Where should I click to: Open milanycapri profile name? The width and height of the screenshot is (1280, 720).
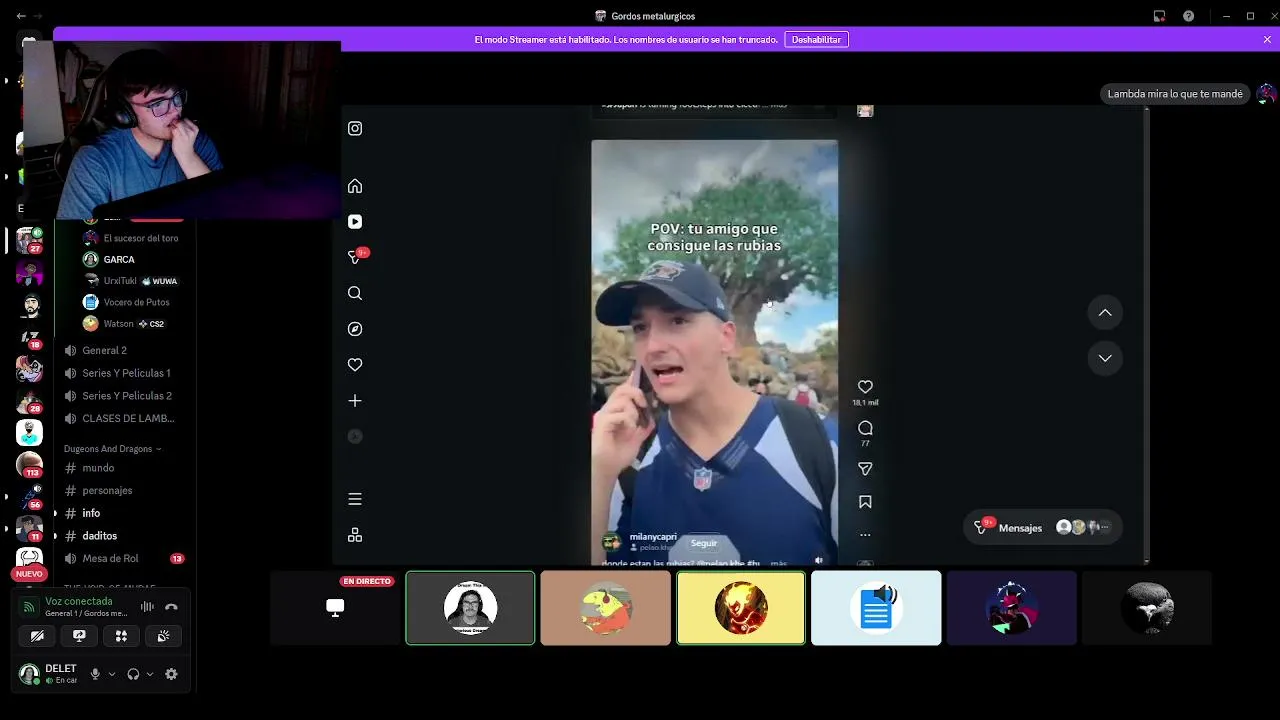[653, 537]
